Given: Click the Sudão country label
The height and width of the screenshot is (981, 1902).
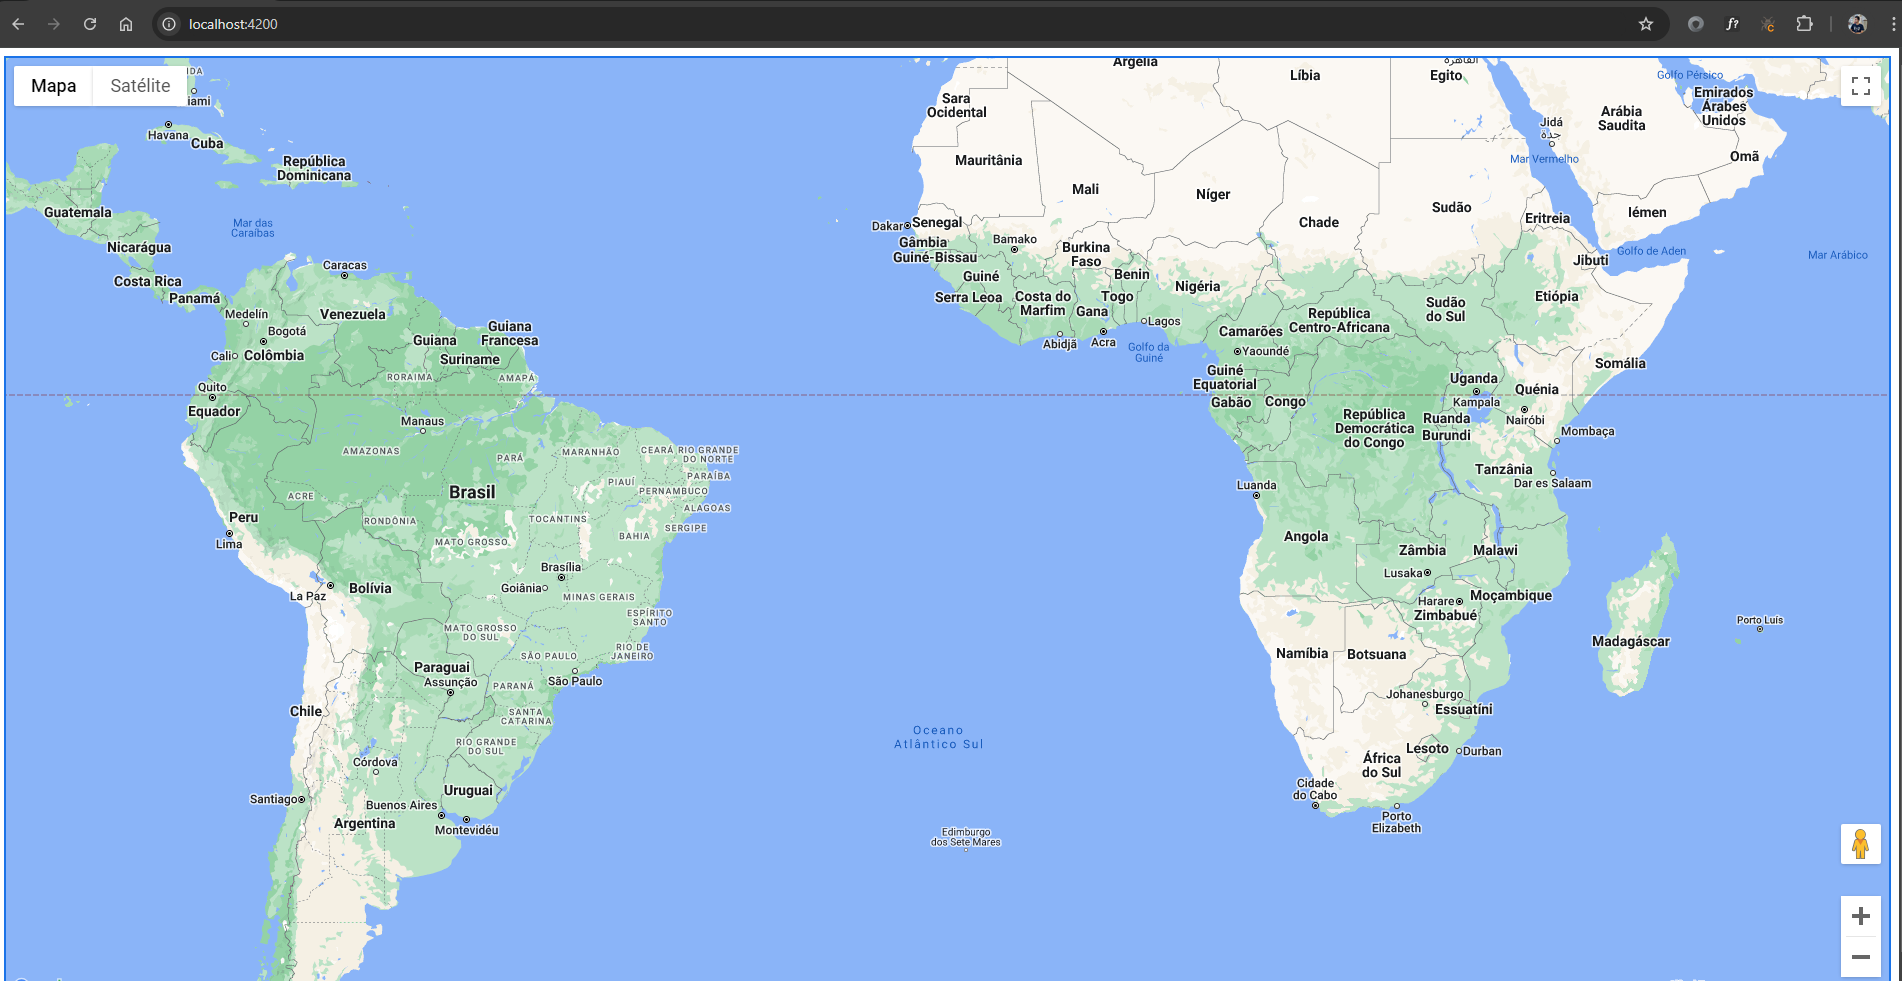Looking at the screenshot, I should 1452,207.
